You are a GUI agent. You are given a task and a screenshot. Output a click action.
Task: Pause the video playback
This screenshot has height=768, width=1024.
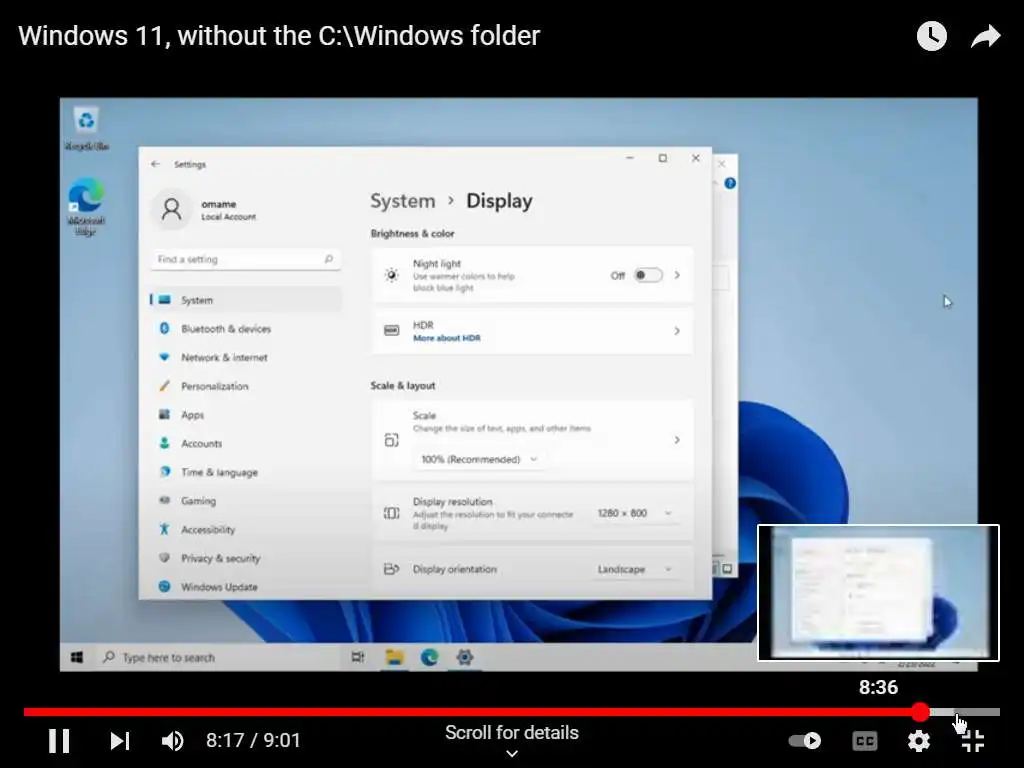coord(59,741)
